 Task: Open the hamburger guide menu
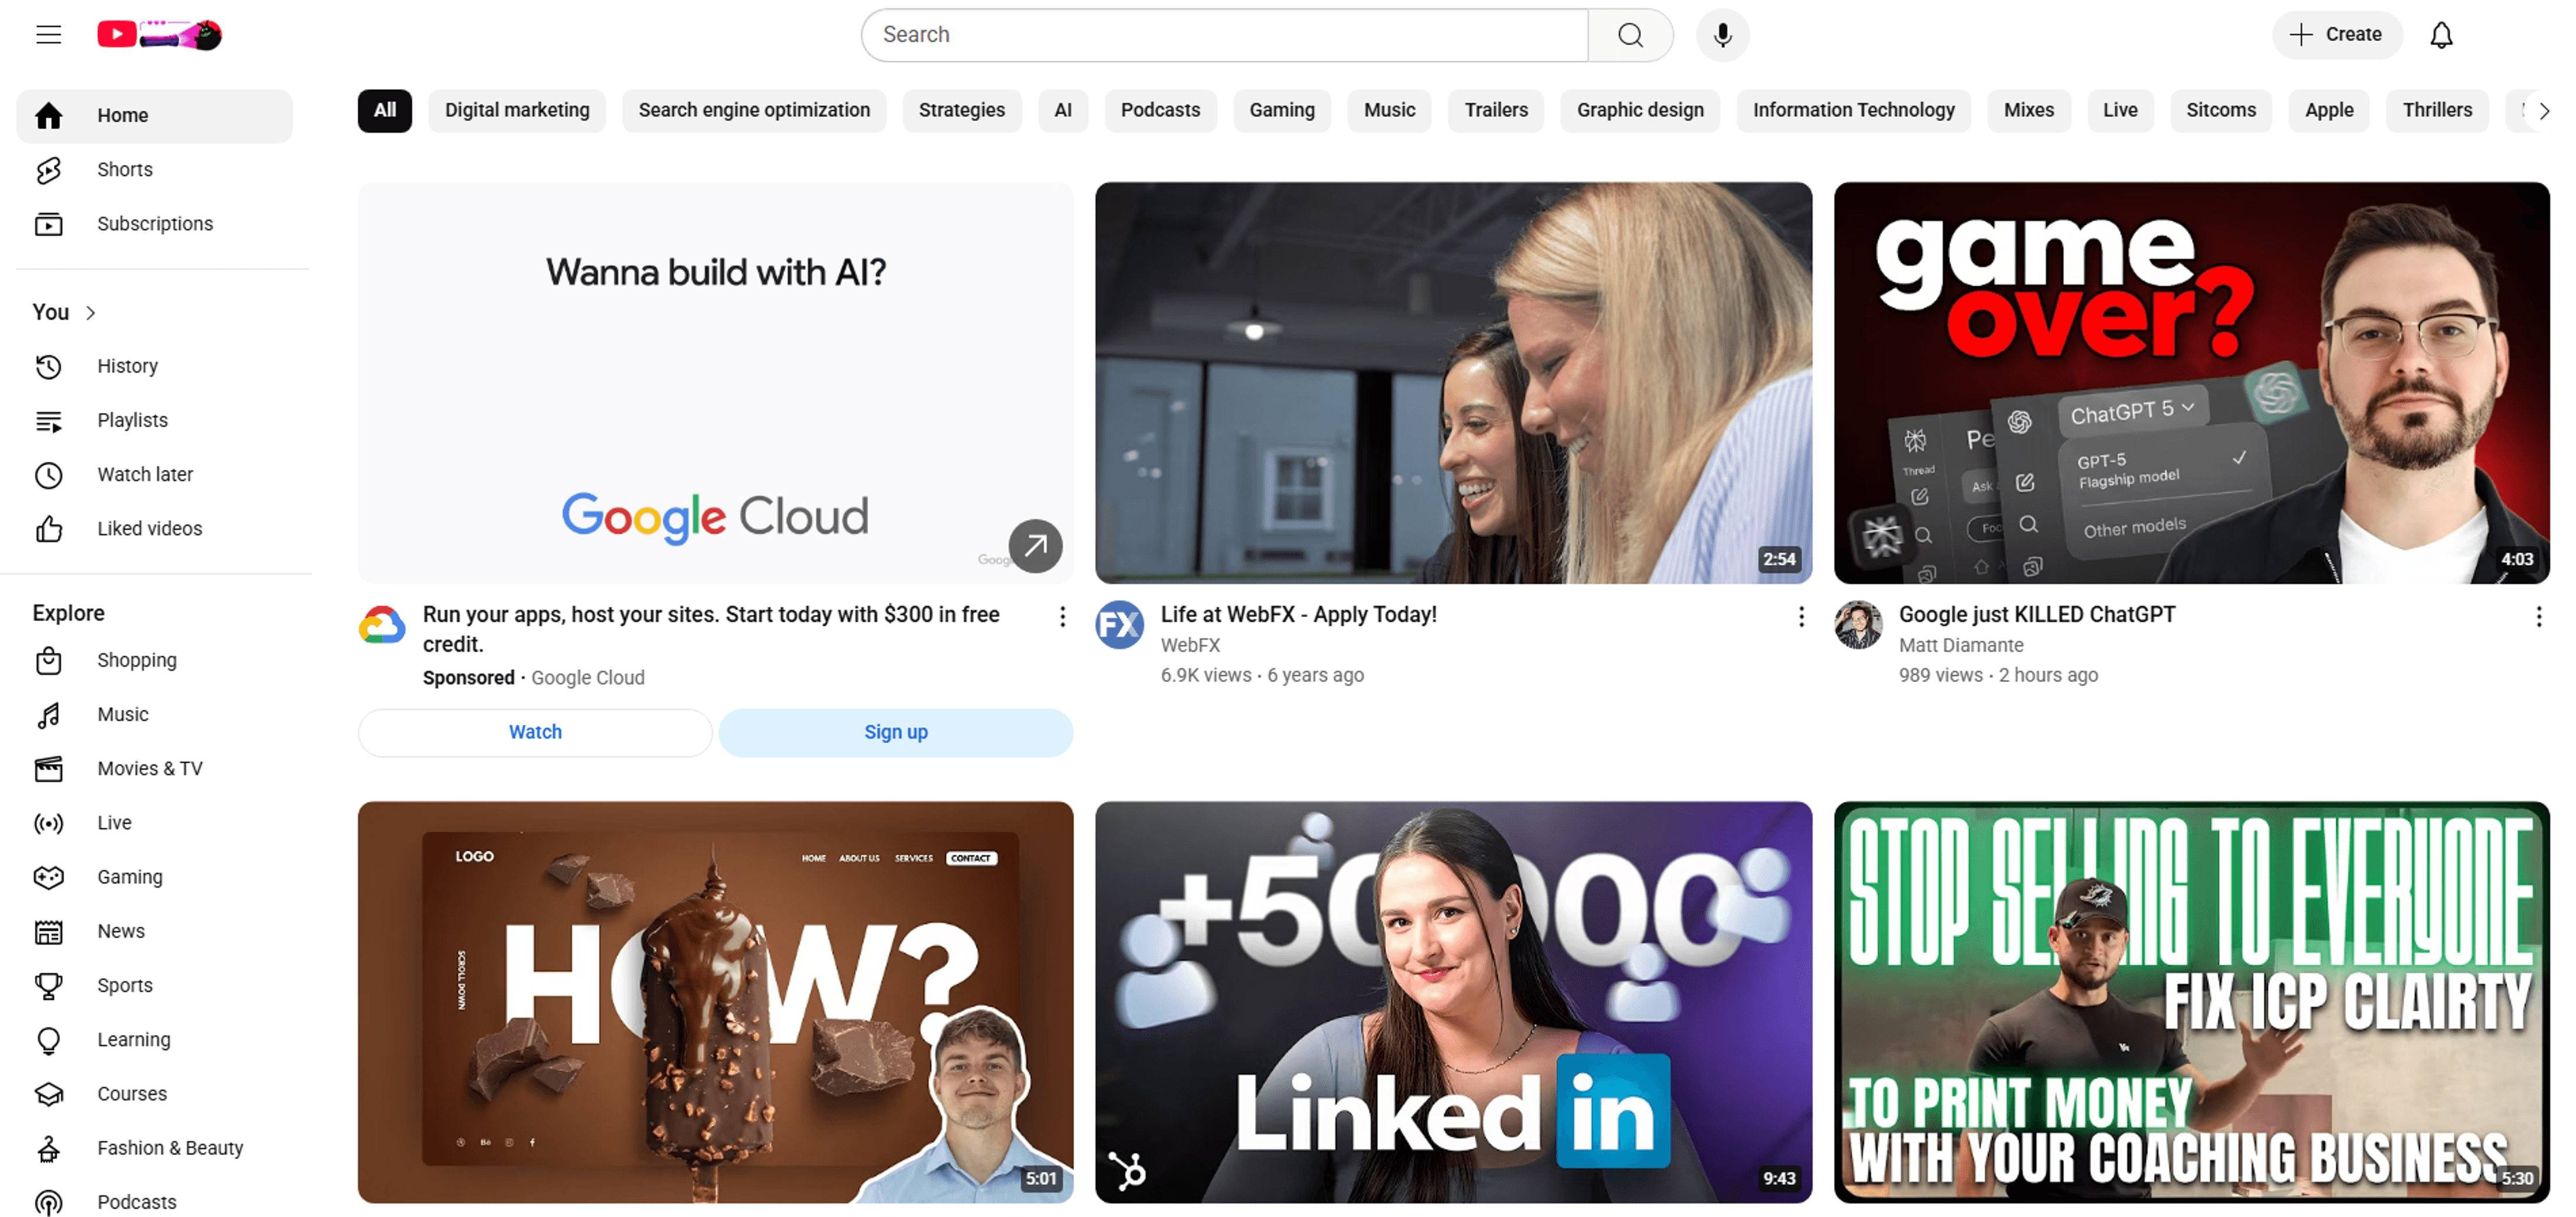point(48,35)
